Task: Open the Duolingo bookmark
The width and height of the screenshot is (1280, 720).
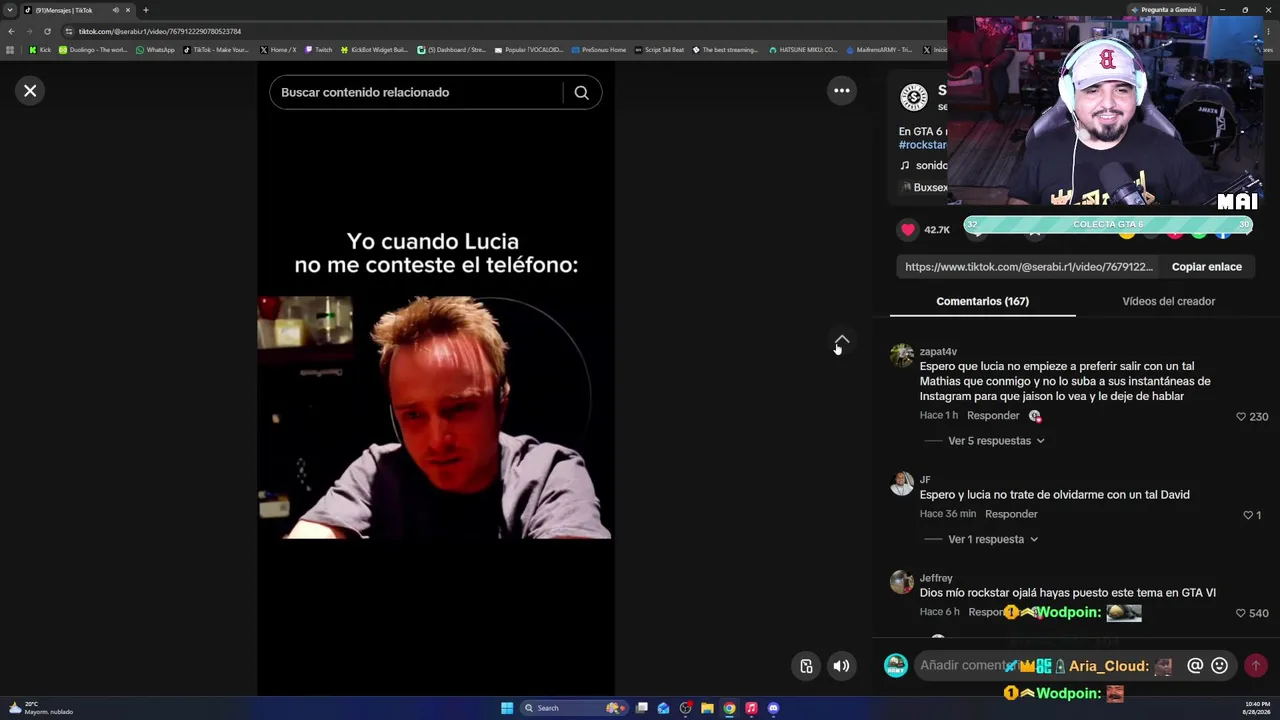Action: 93,50
